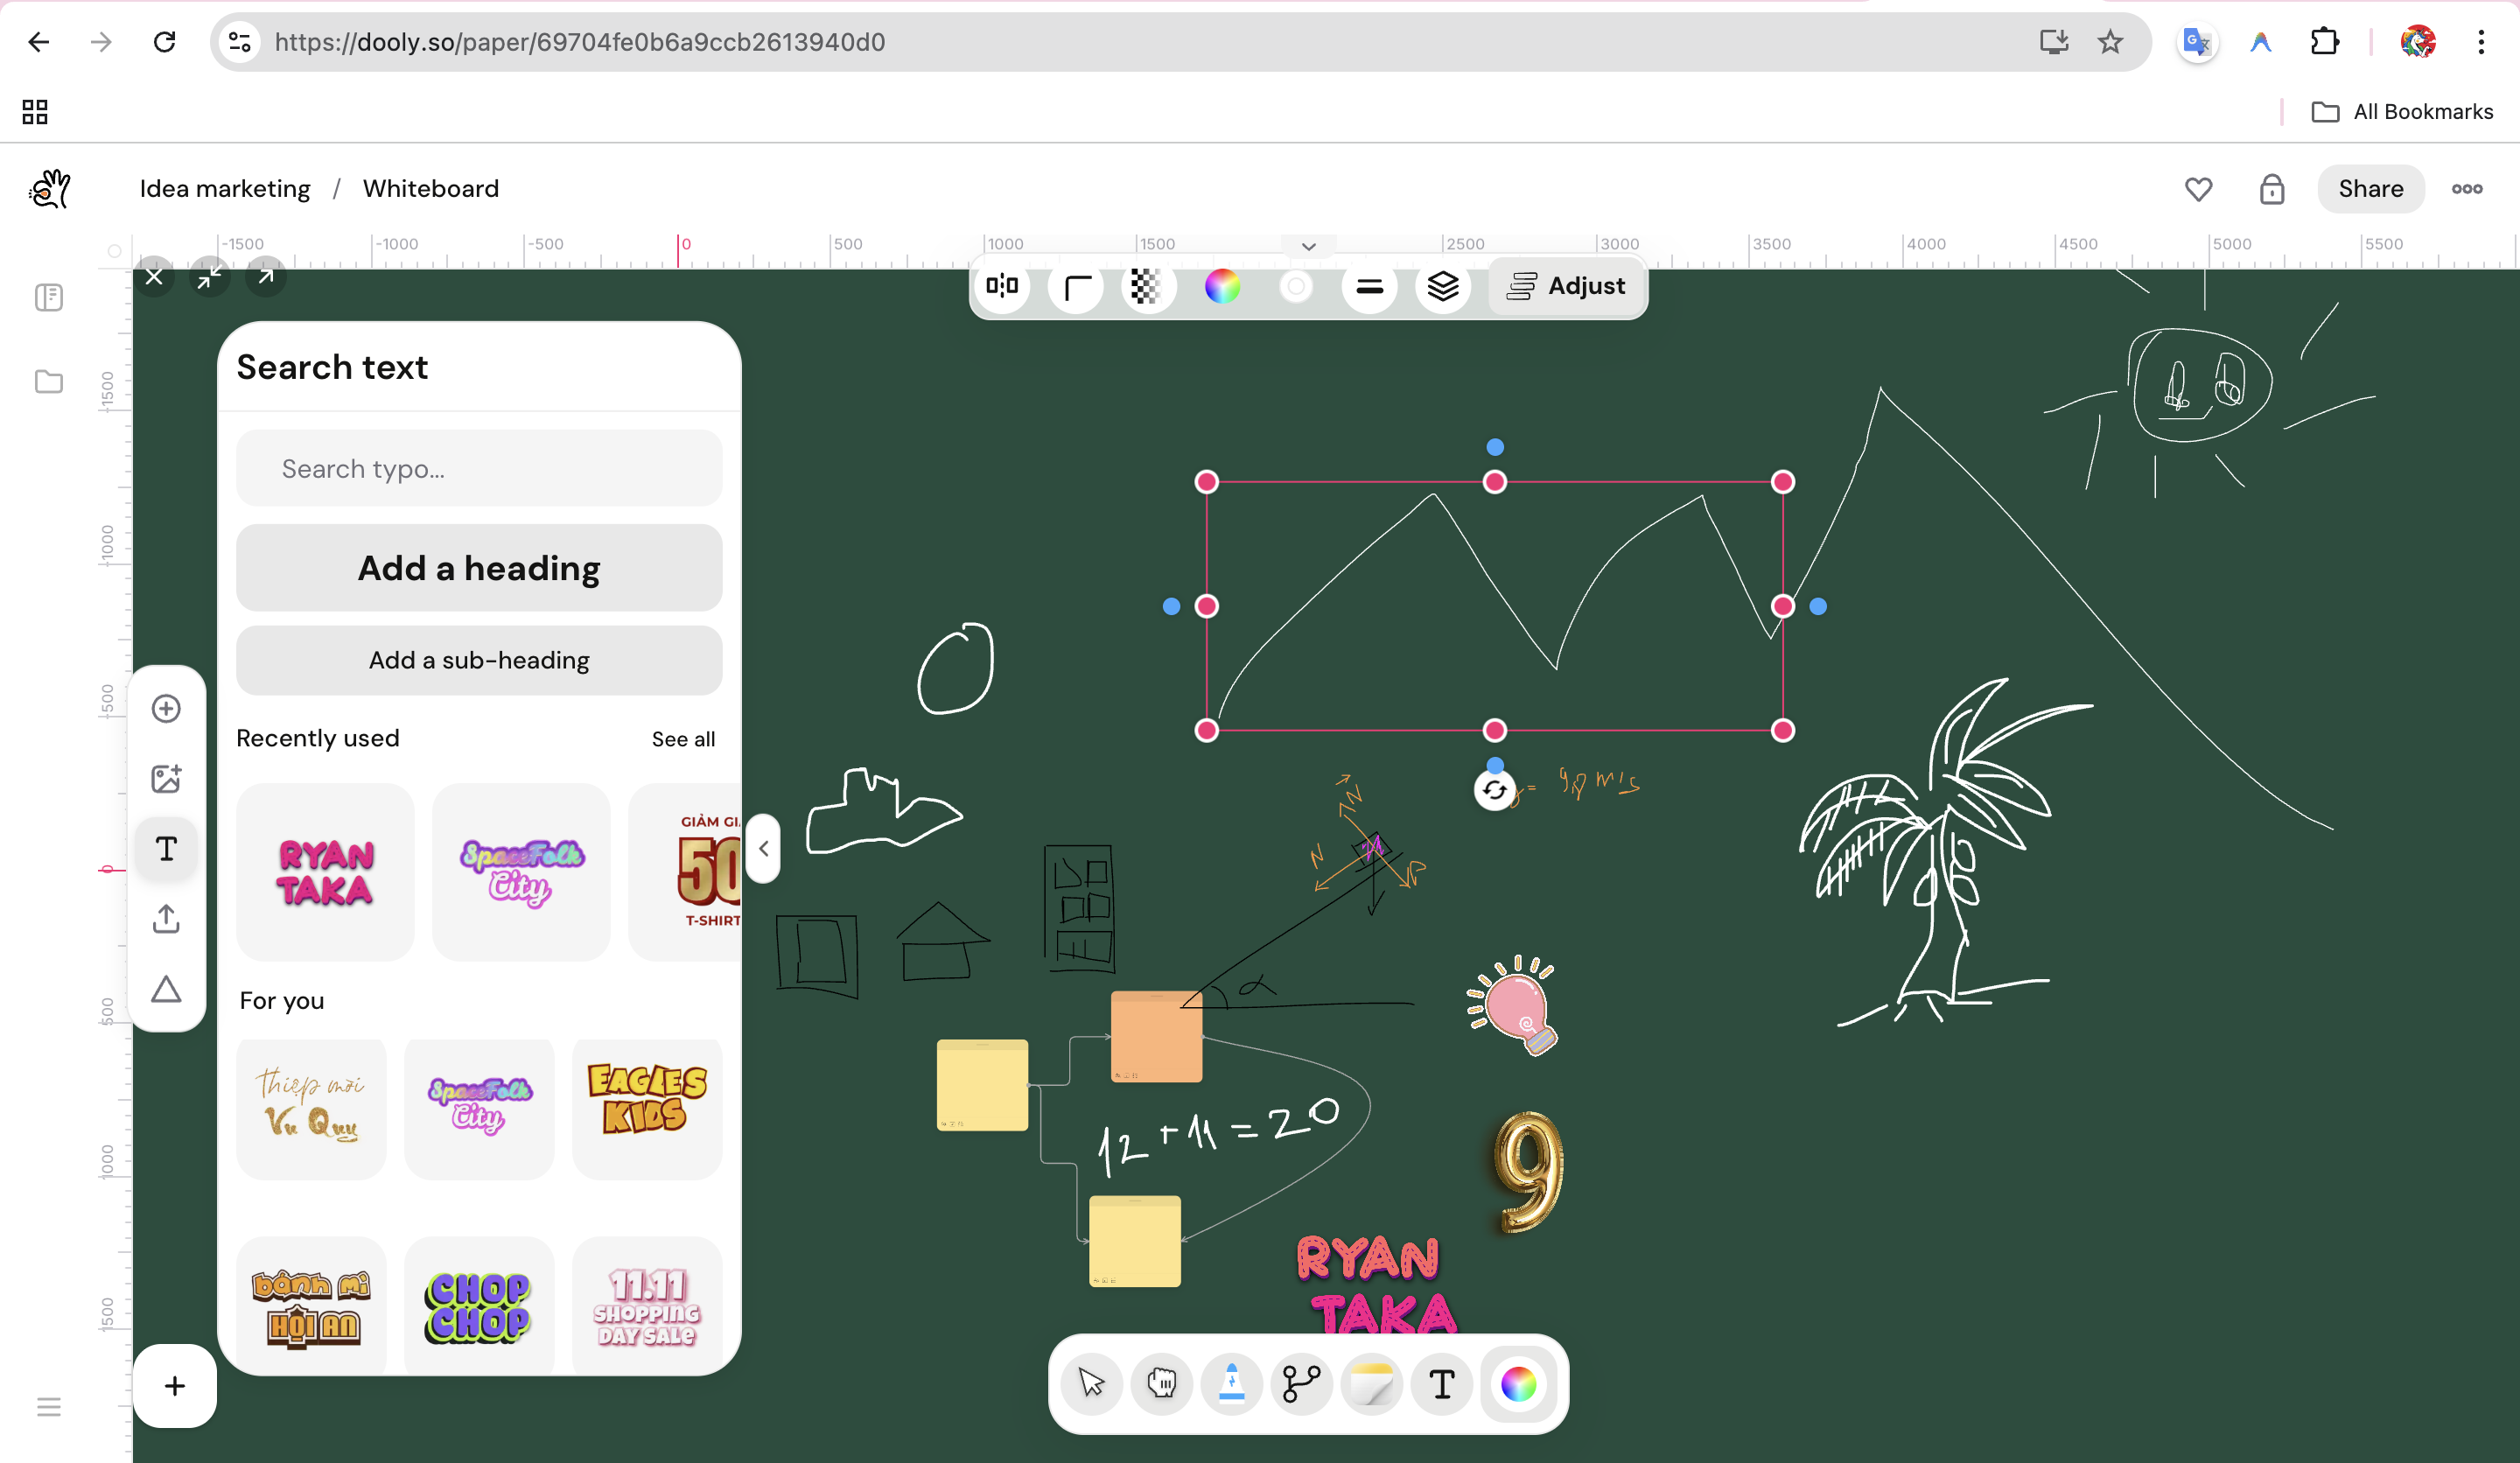Toggle the lock state of the board

pos(2272,188)
